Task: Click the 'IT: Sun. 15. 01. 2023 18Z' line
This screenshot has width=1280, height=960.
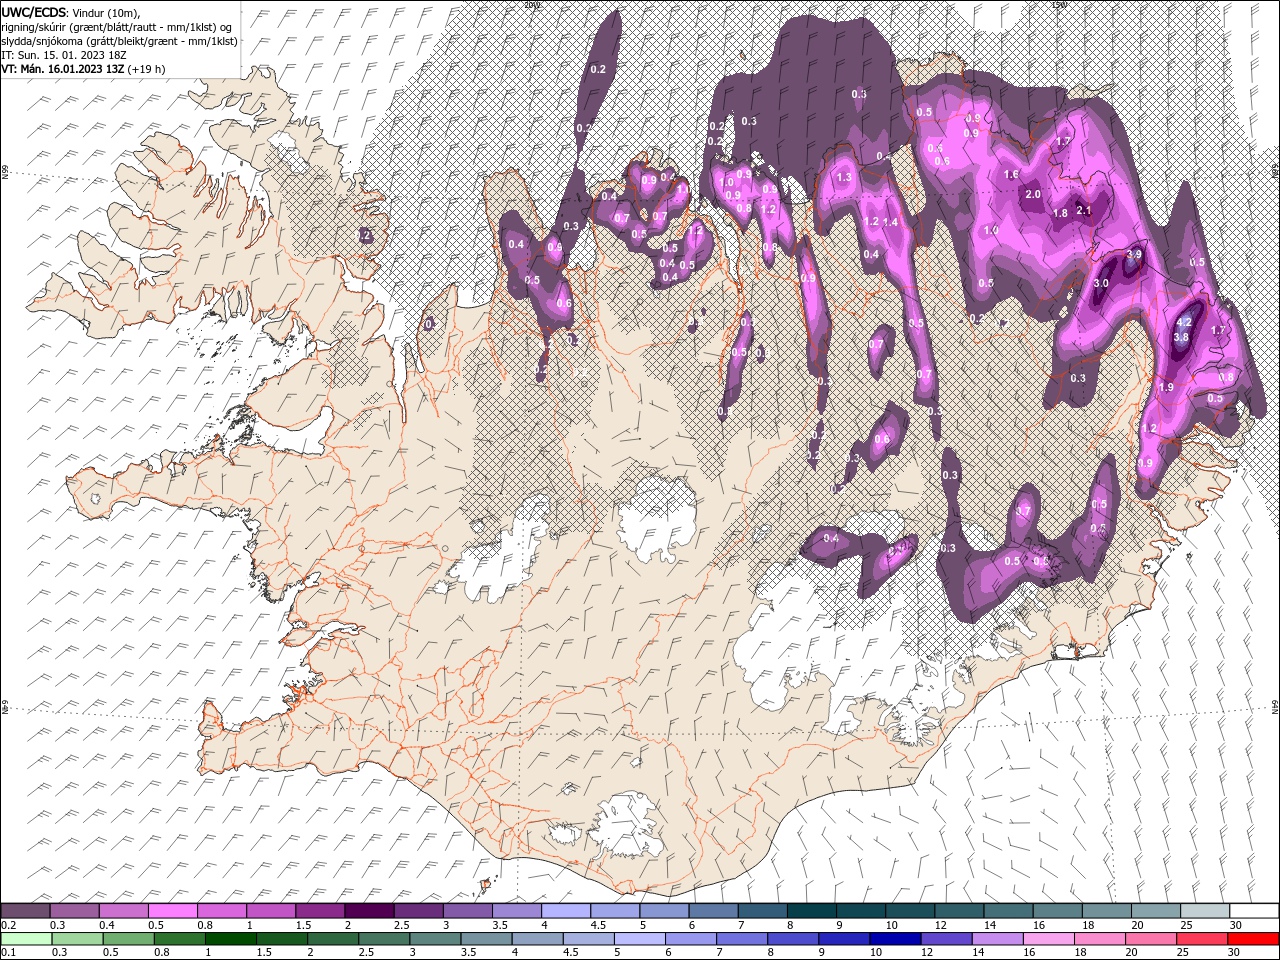Action: (x=64, y=55)
